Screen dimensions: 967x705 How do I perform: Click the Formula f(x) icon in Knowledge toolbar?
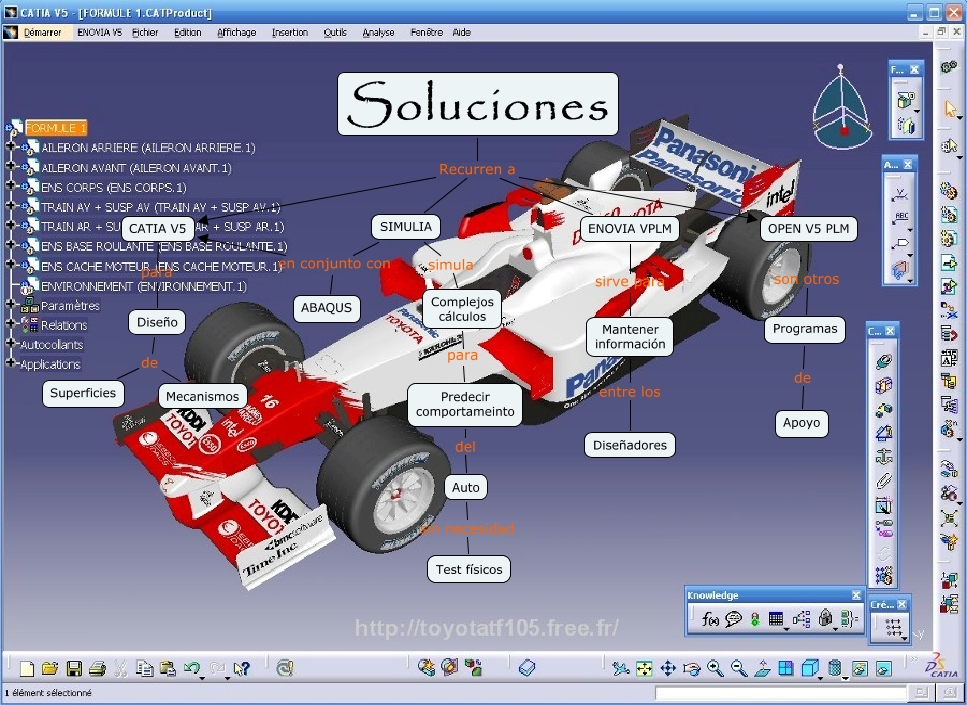(x=710, y=620)
